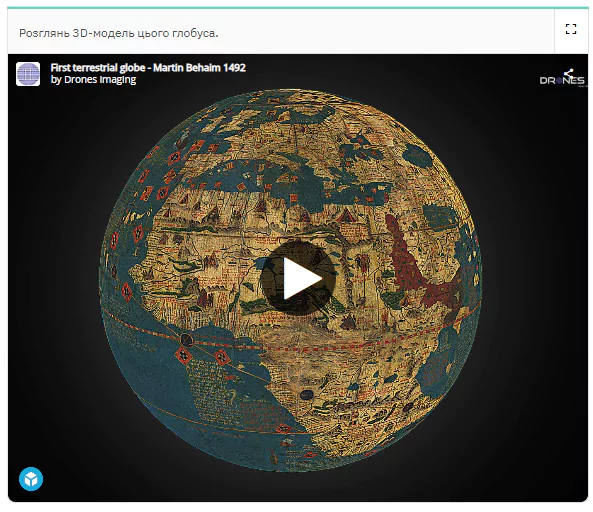The width and height of the screenshot is (593, 512).
Task: Click the round blue lake at the globe's upper right
Action: point(417,155)
